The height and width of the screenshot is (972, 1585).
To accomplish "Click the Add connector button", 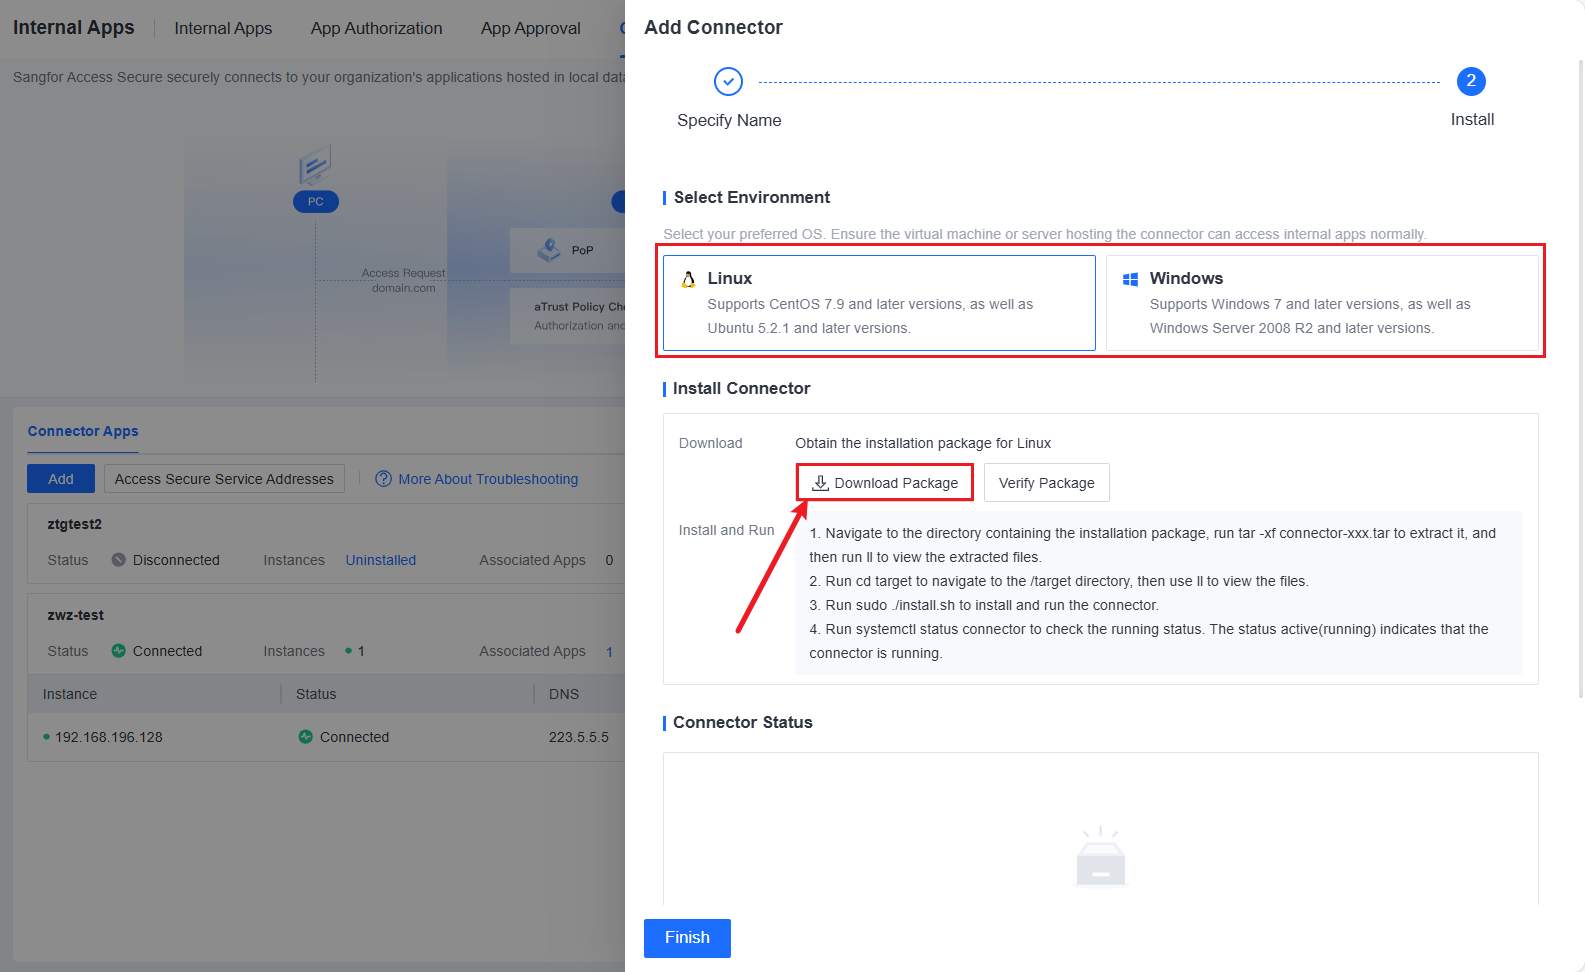I will coord(61,479).
